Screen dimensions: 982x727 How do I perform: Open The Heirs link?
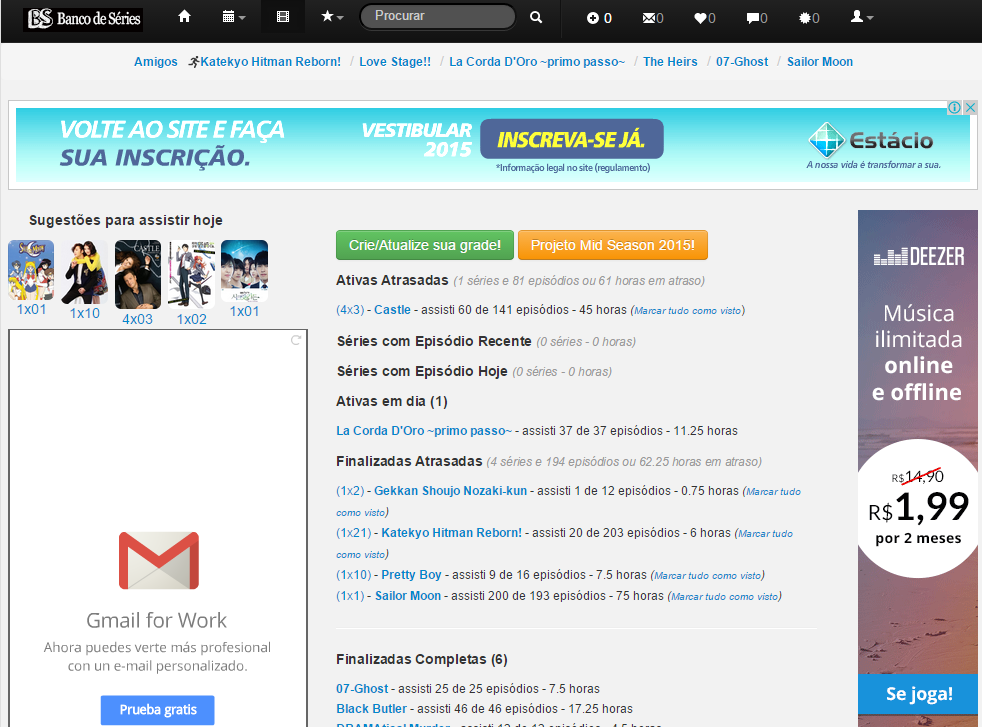pyautogui.click(x=670, y=61)
